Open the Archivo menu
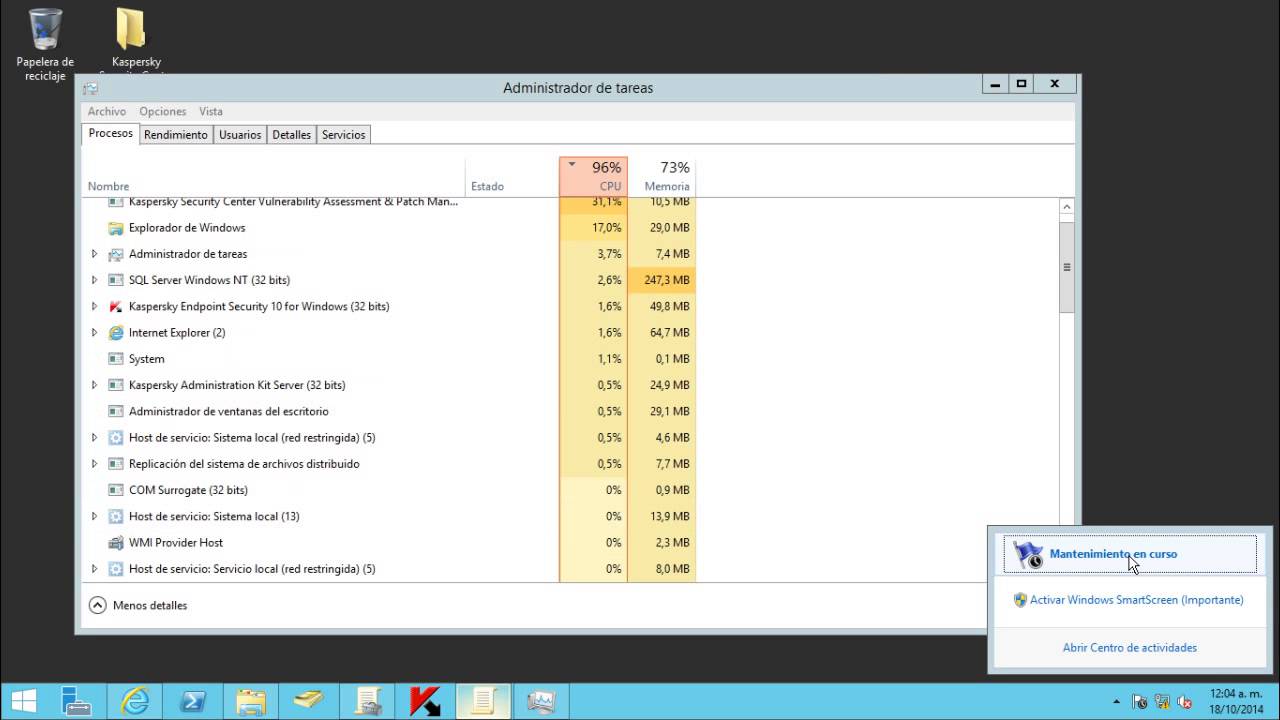1280x720 pixels. (107, 111)
